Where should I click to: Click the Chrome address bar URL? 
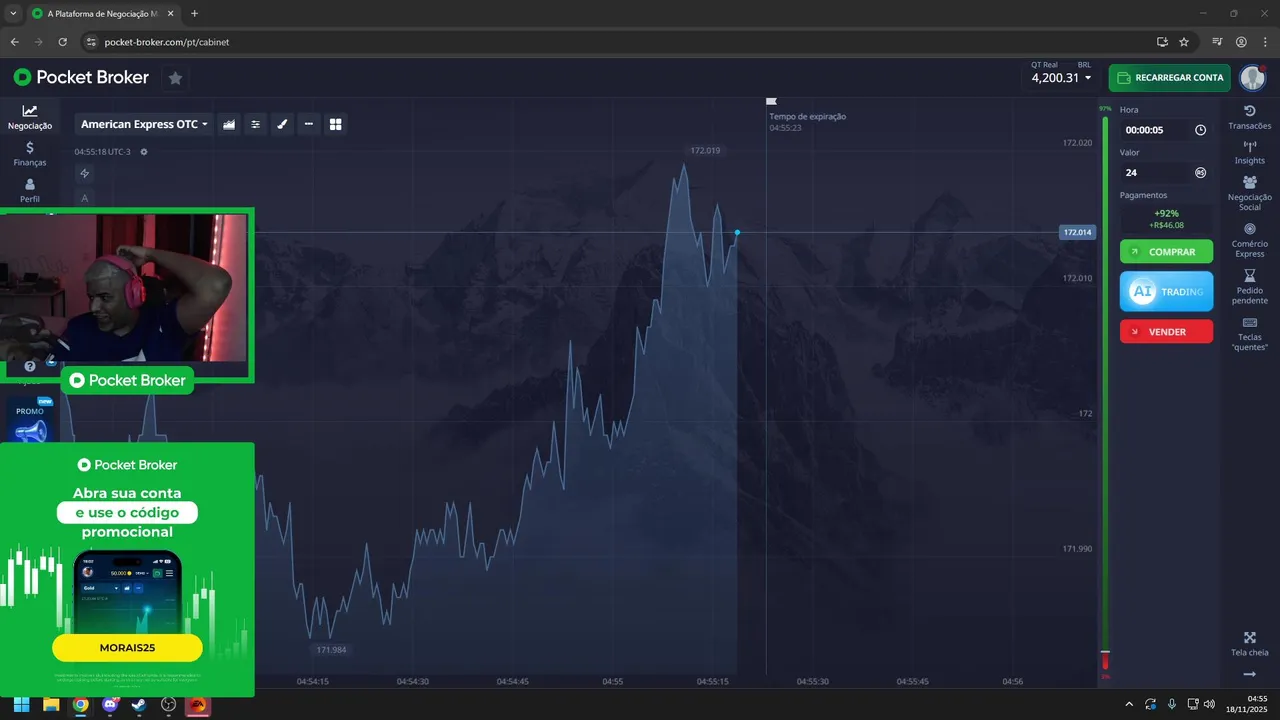167,42
